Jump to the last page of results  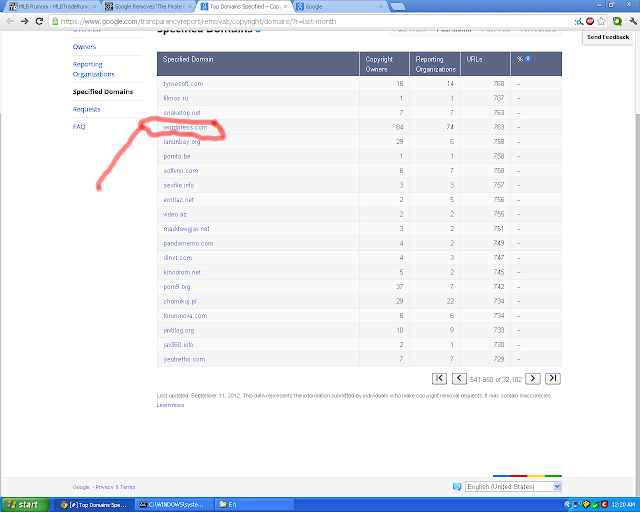coord(553,378)
